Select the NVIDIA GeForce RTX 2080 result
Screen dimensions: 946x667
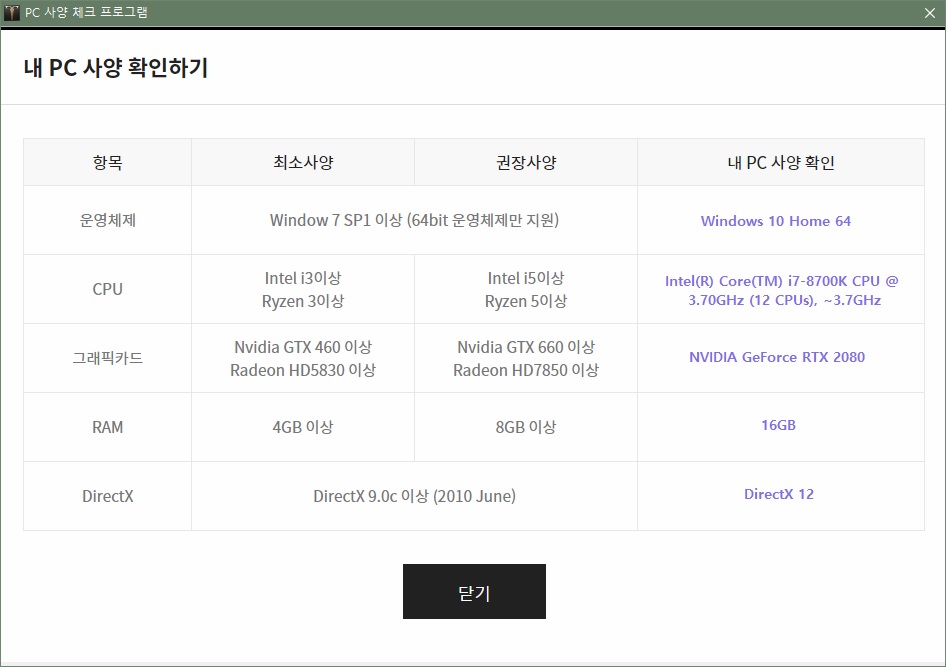pos(776,357)
